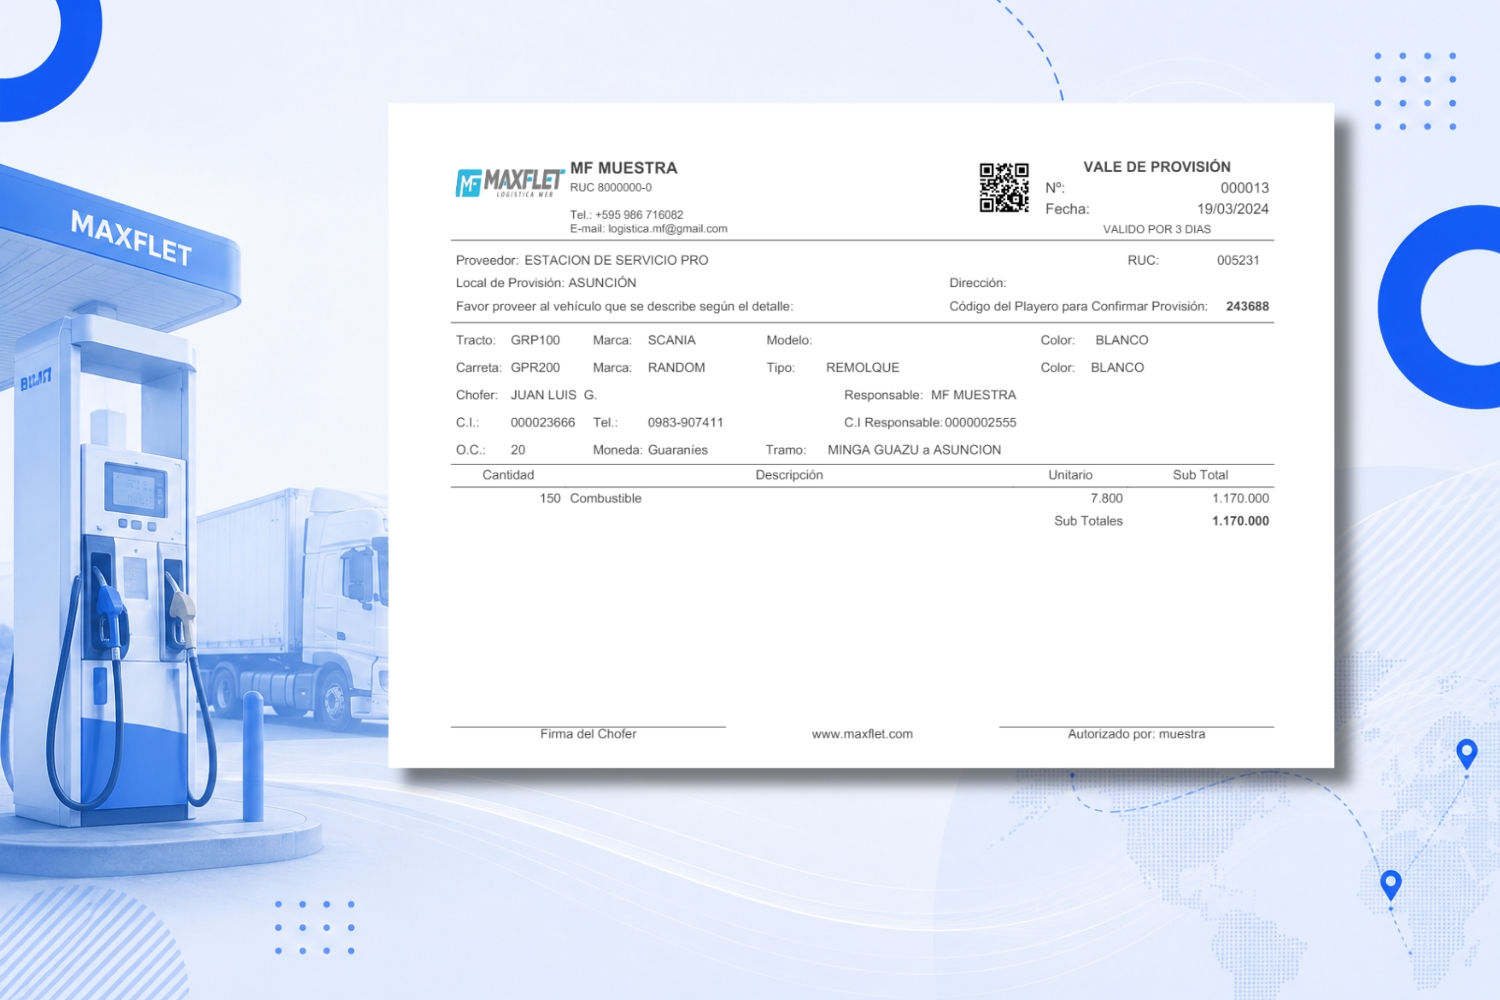The image size is (1500, 1000).
Task: Click Favor proveer al vehículo instruction text
Action: point(624,307)
